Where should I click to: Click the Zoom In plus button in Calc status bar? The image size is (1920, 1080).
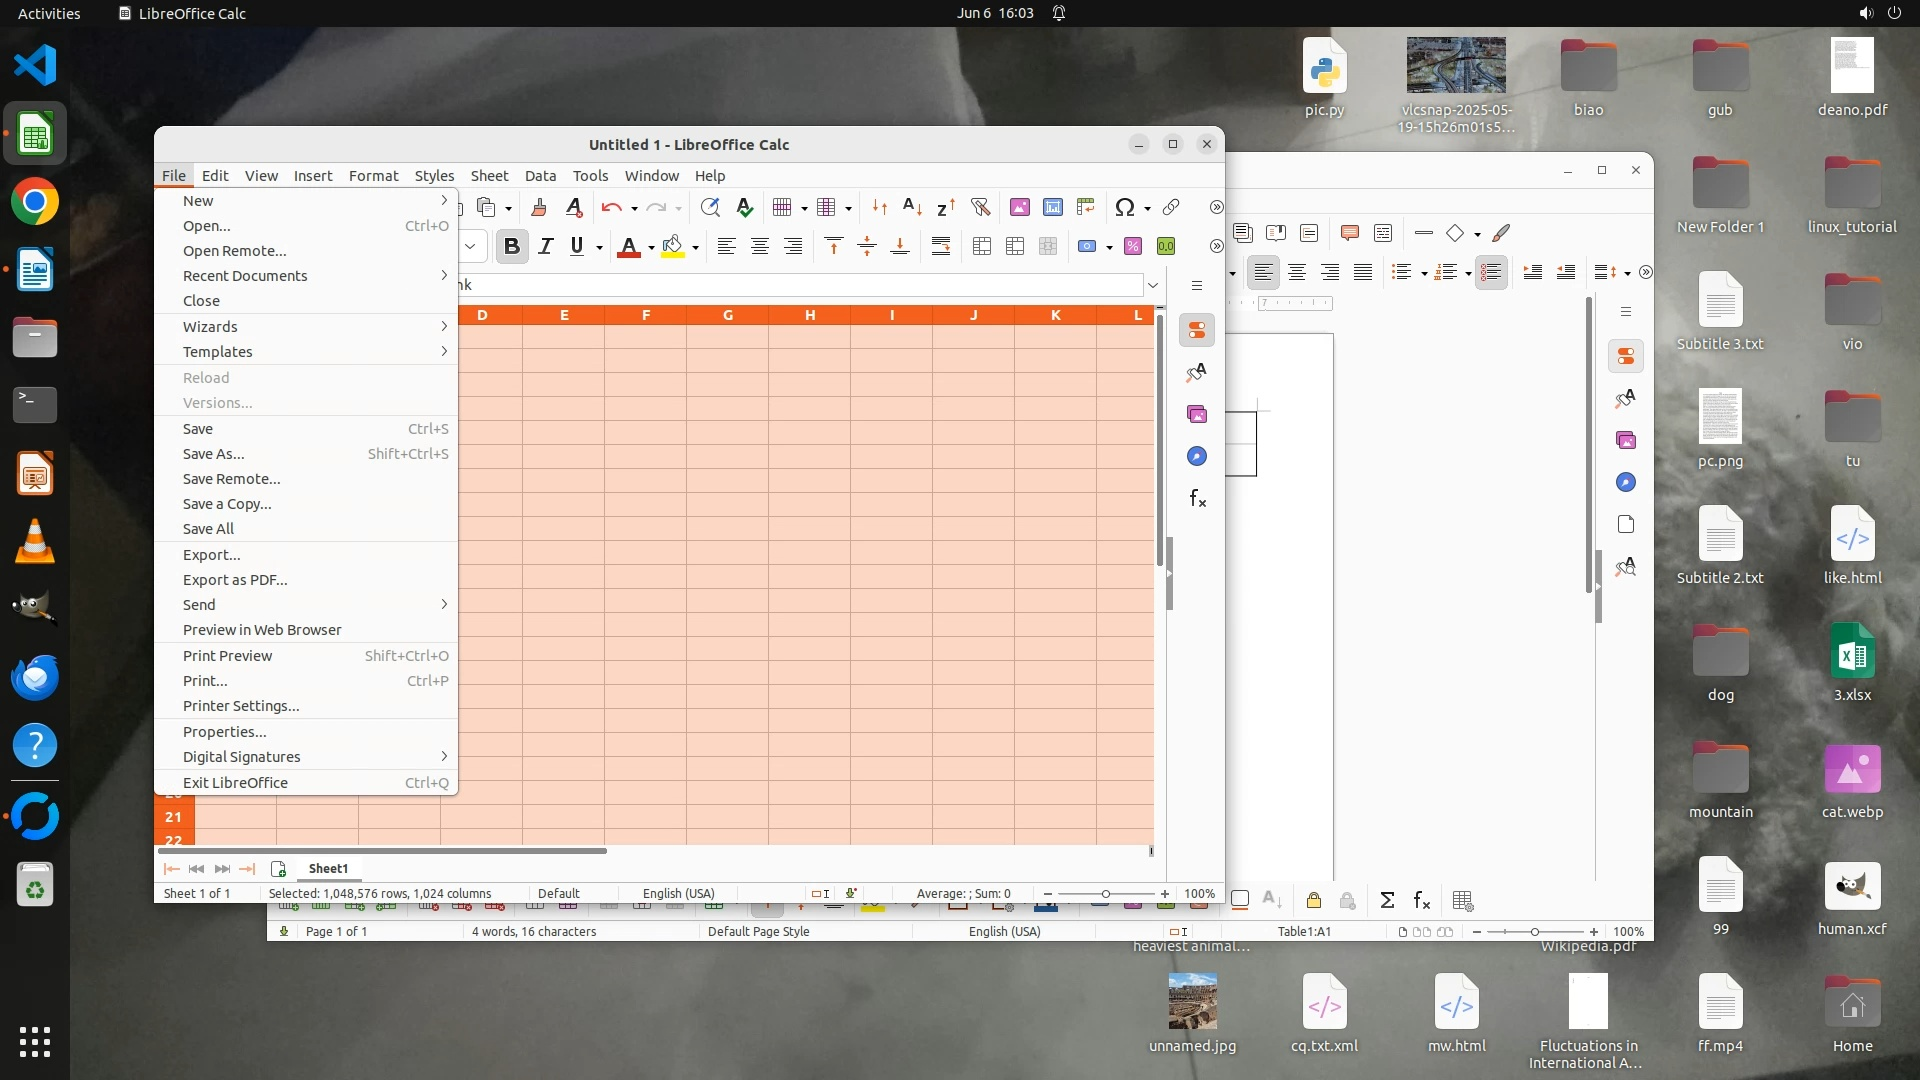point(1164,894)
